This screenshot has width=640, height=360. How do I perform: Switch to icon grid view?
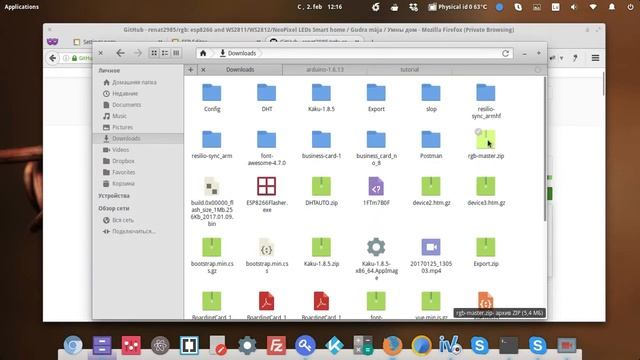154,53
